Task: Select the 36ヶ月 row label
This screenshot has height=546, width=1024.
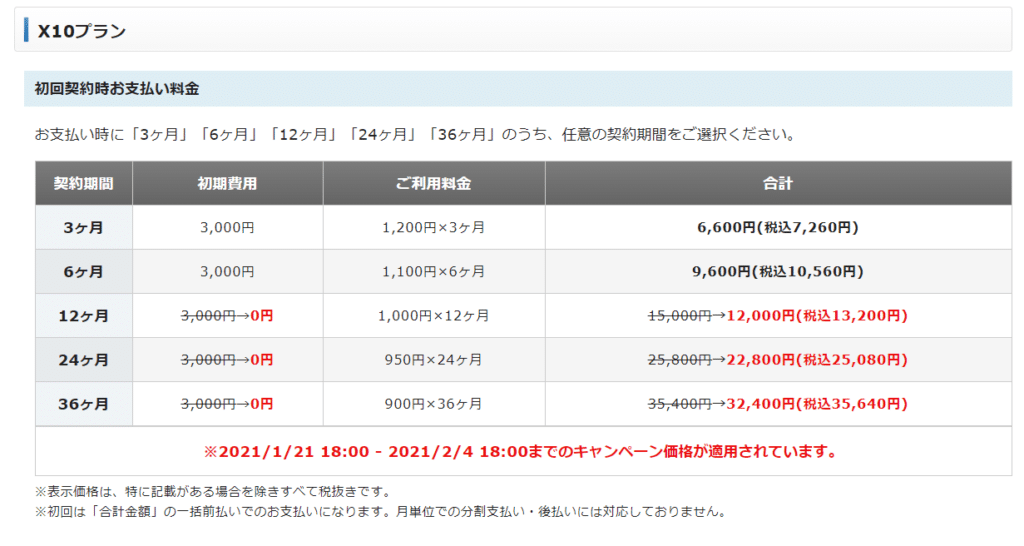Action: tap(84, 404)
